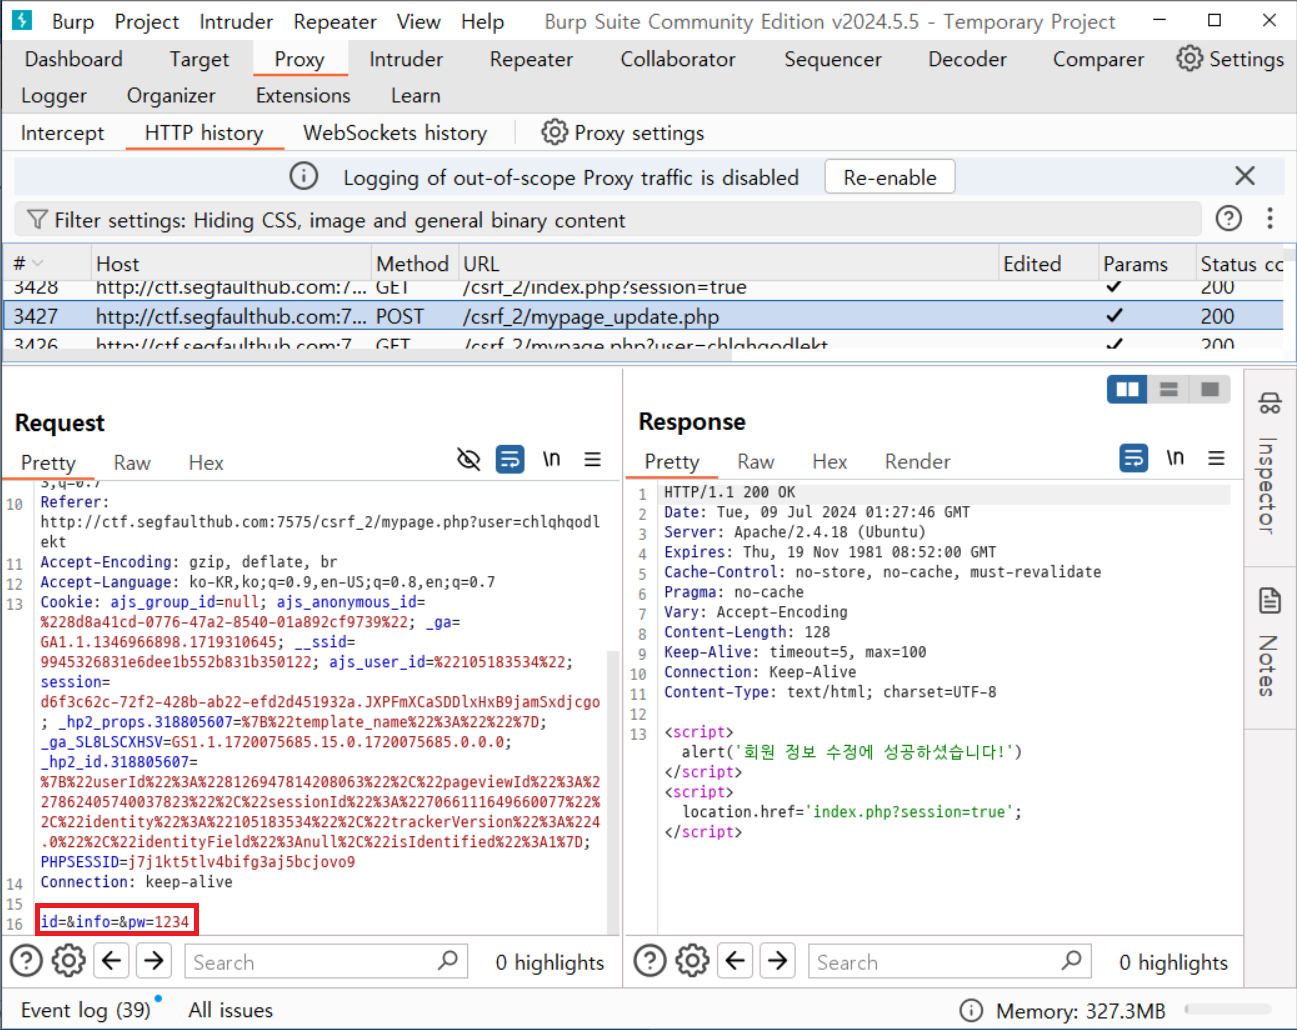Switch to the Sequencer tab
Image resolution: width=1297 pixels, height=1030 pixels.
click(x=833, y=59)
